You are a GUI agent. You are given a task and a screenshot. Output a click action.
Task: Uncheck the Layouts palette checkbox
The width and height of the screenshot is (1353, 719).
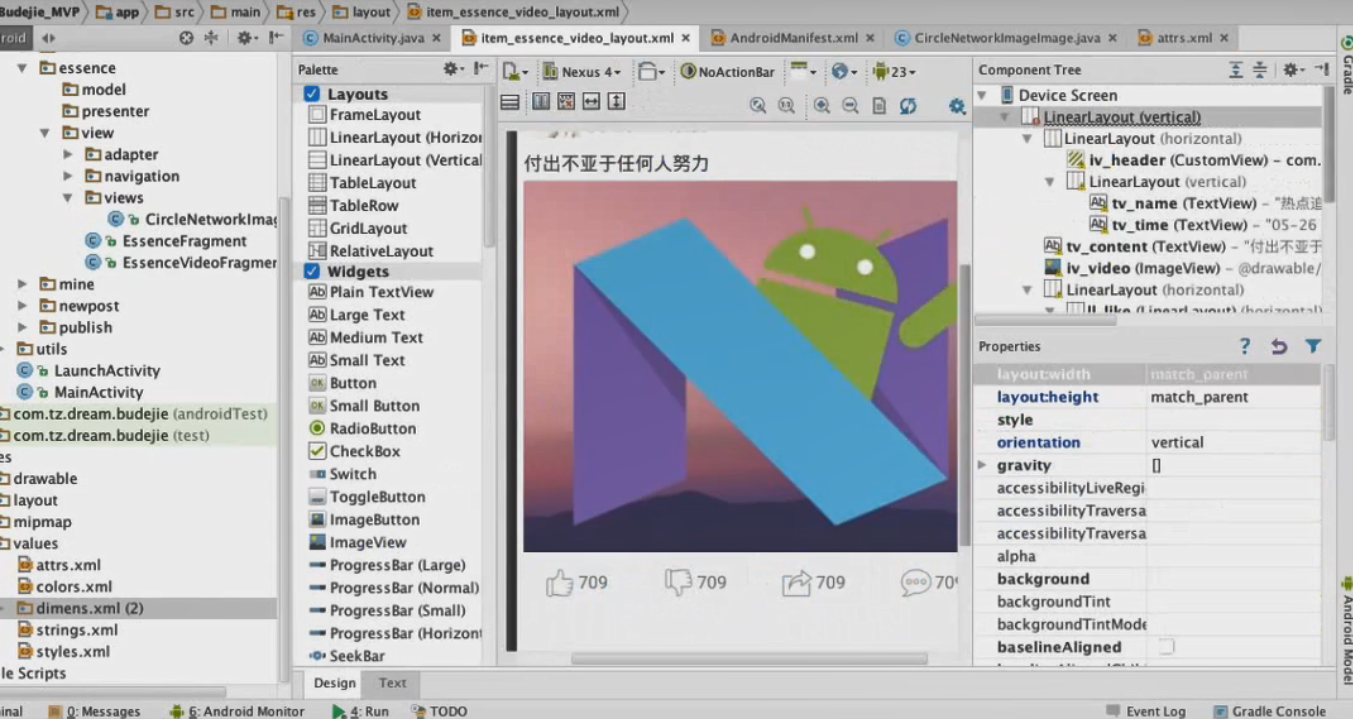coord(312,94)
